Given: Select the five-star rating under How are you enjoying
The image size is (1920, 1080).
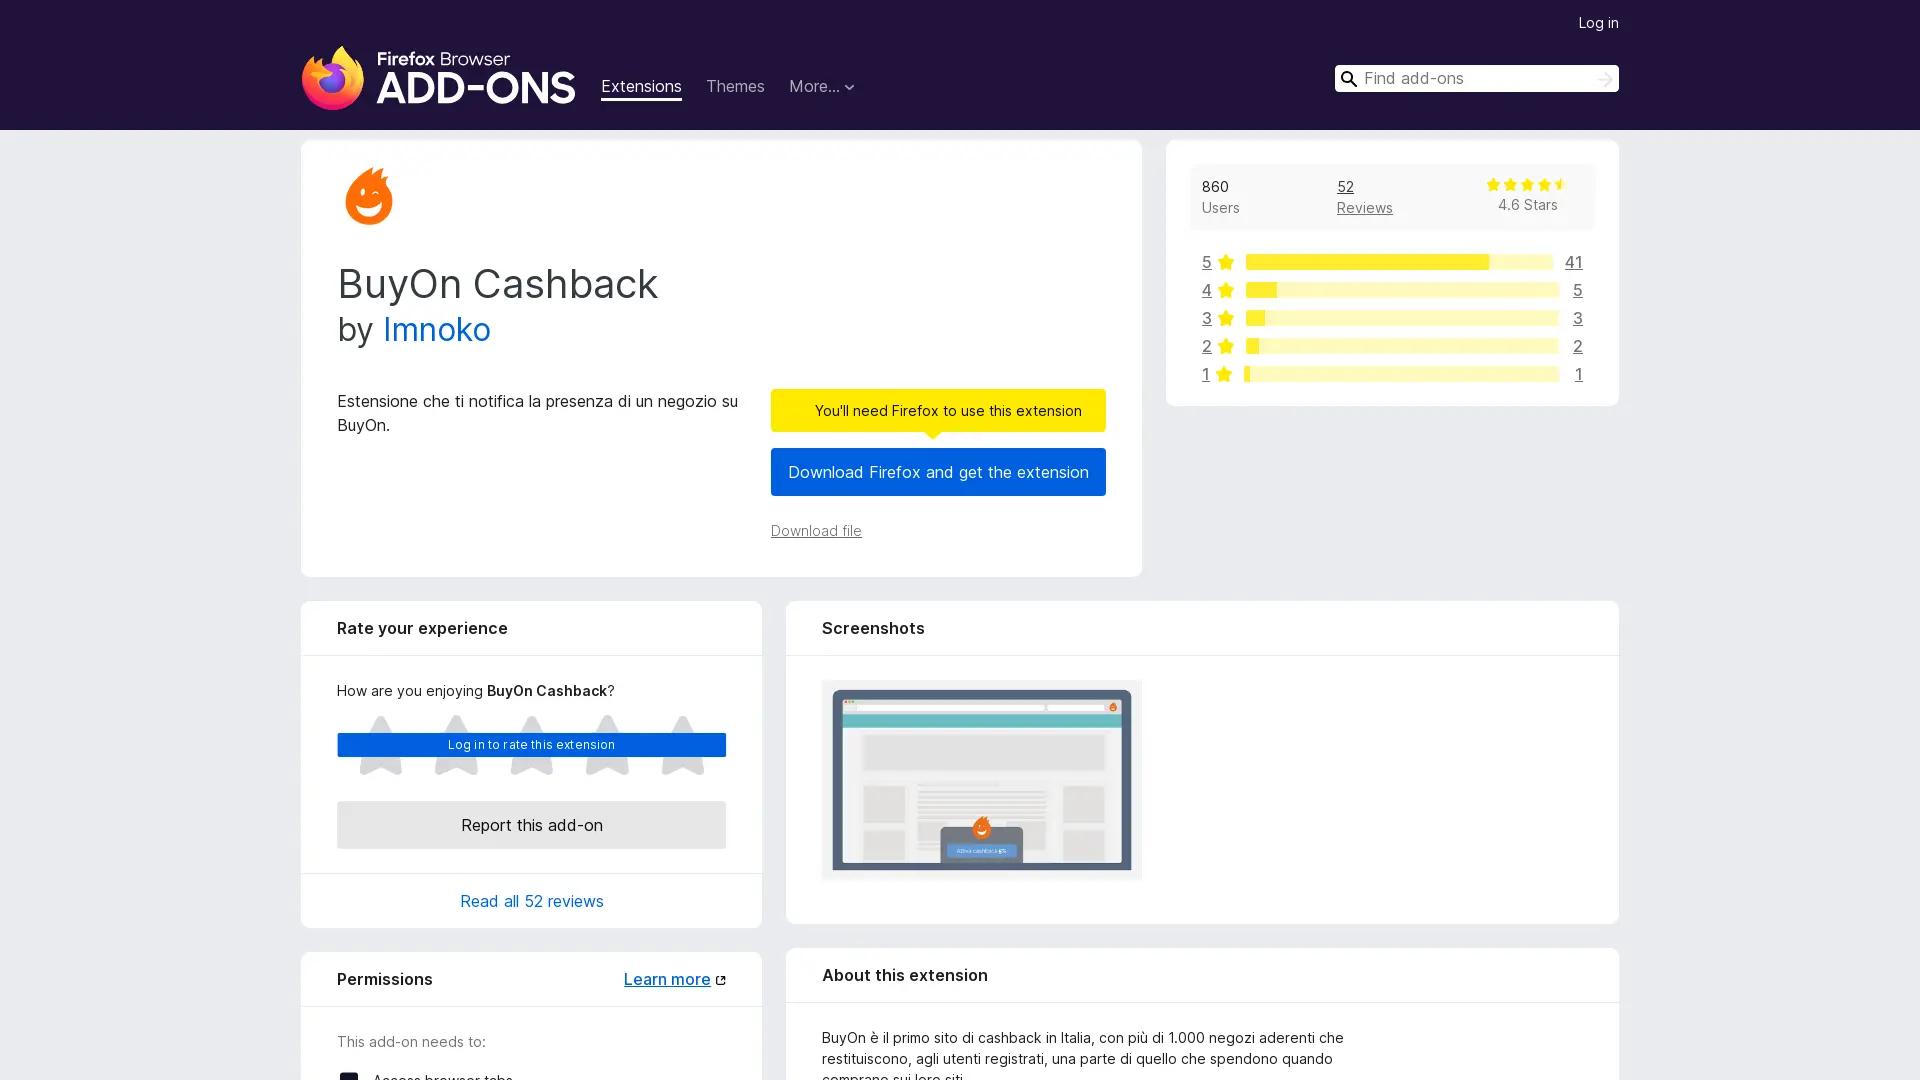Looking at the screenshot, I should coord(682,748).
